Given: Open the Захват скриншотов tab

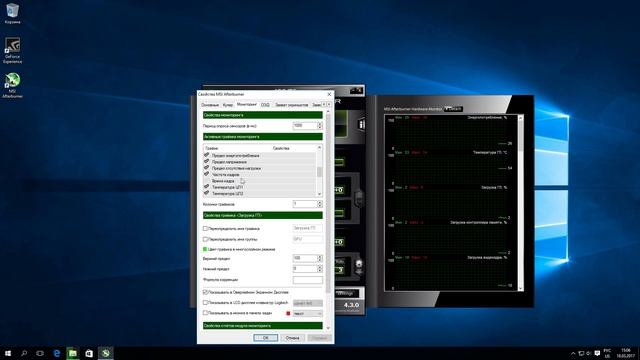Looking at the screenshot, I should (291, 105).
